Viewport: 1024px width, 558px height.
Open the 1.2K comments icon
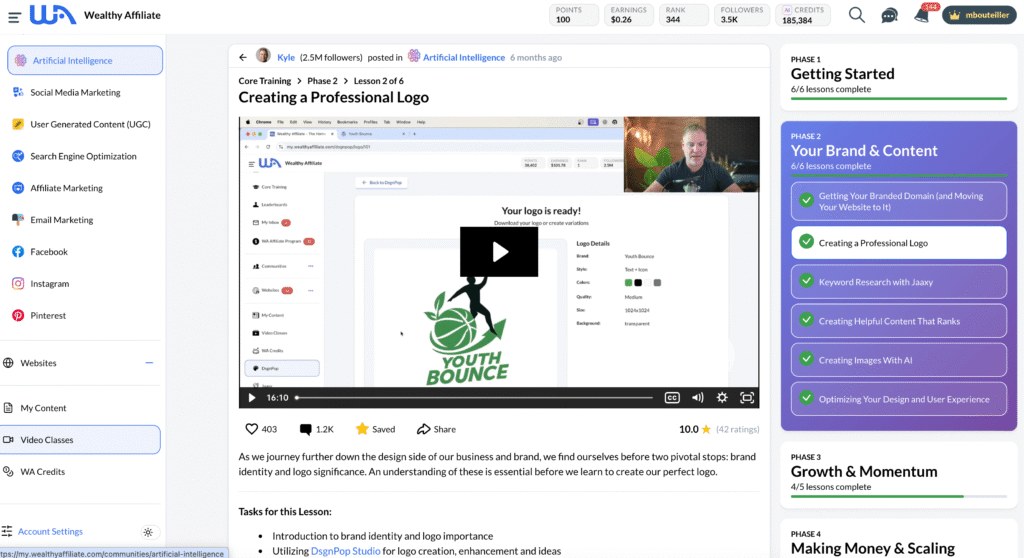click(305, 429)
